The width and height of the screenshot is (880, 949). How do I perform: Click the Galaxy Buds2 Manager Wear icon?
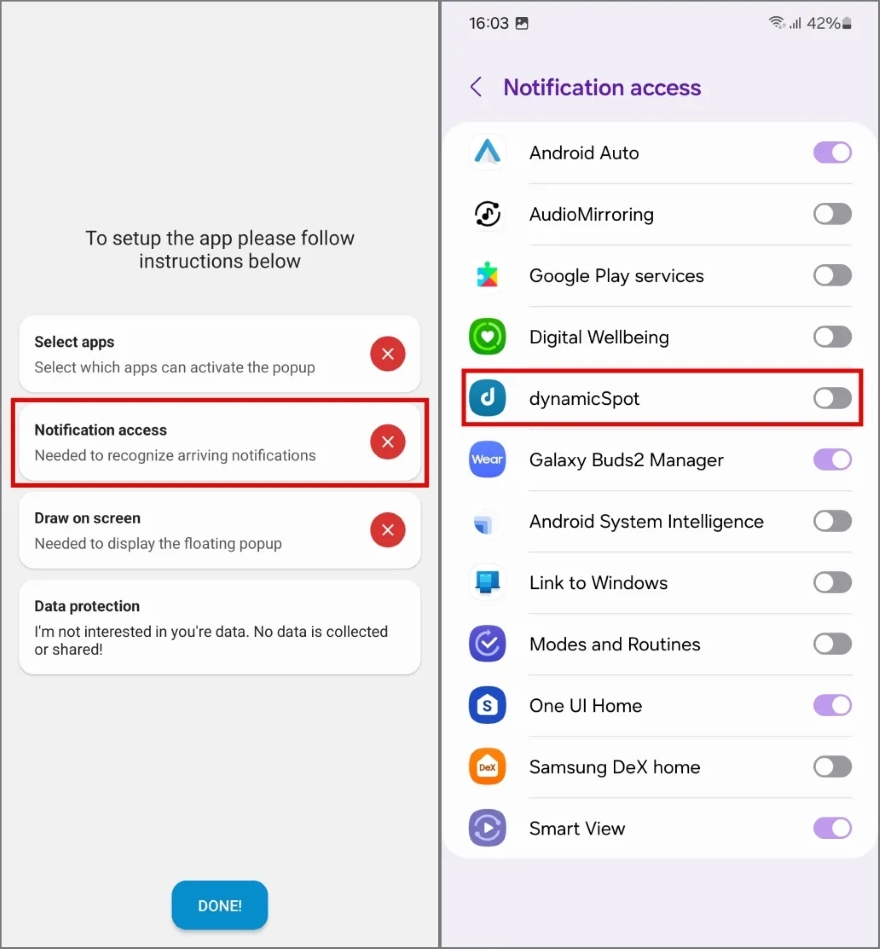tap(487, 460)
